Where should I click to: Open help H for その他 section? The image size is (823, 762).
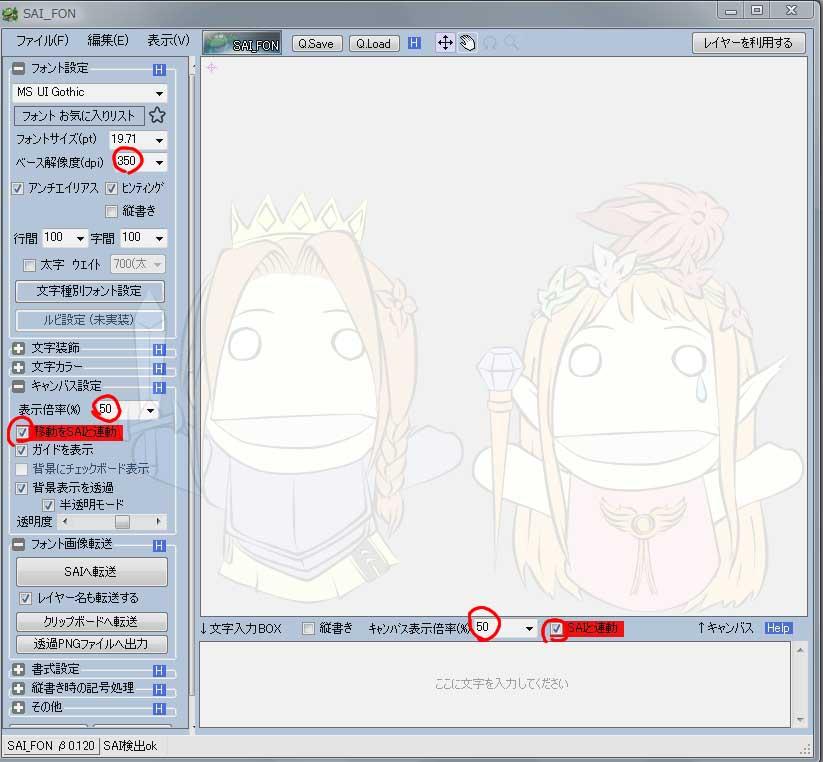160,708
